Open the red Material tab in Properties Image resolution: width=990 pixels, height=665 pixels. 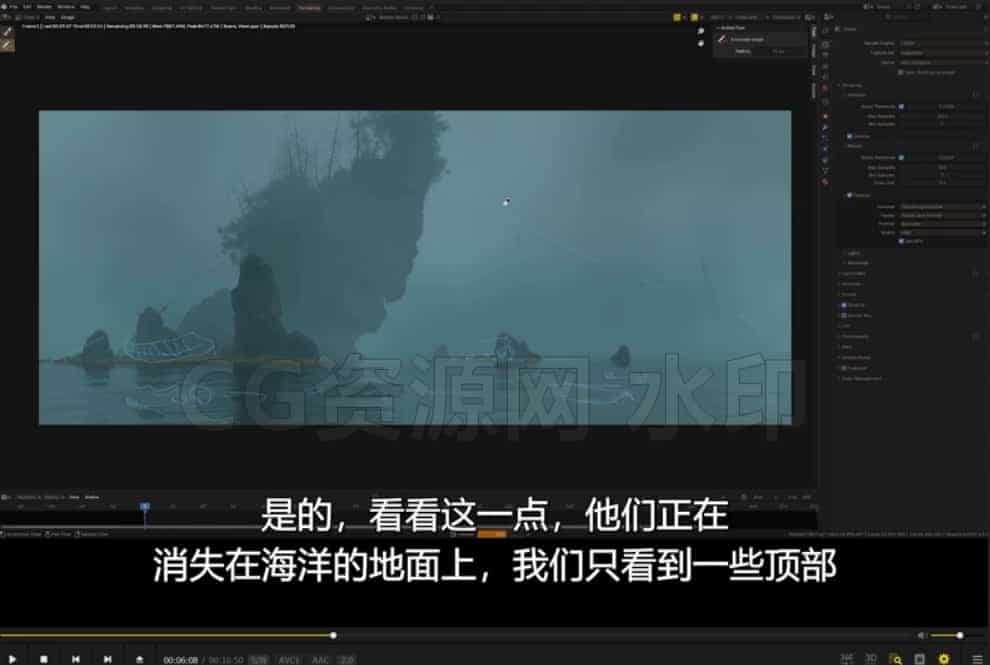[x=825, y=182]
